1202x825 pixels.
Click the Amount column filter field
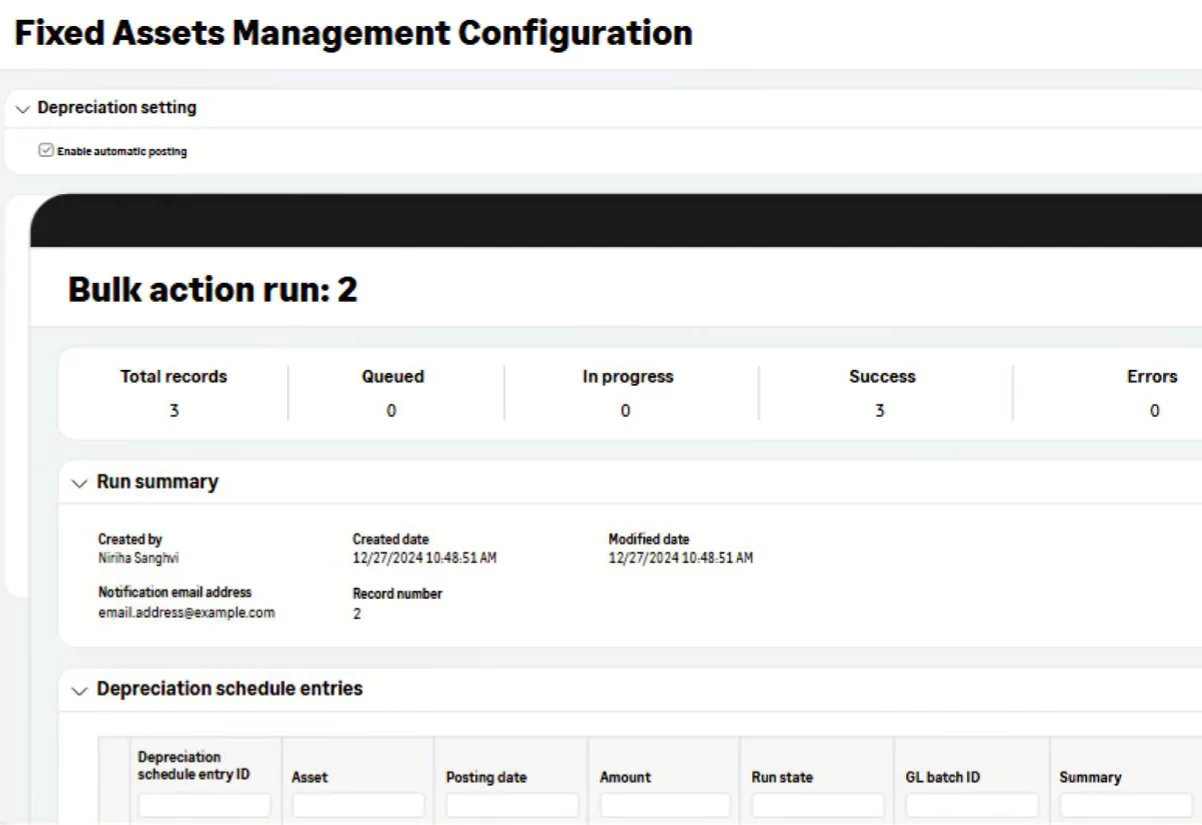pos(665,805)
